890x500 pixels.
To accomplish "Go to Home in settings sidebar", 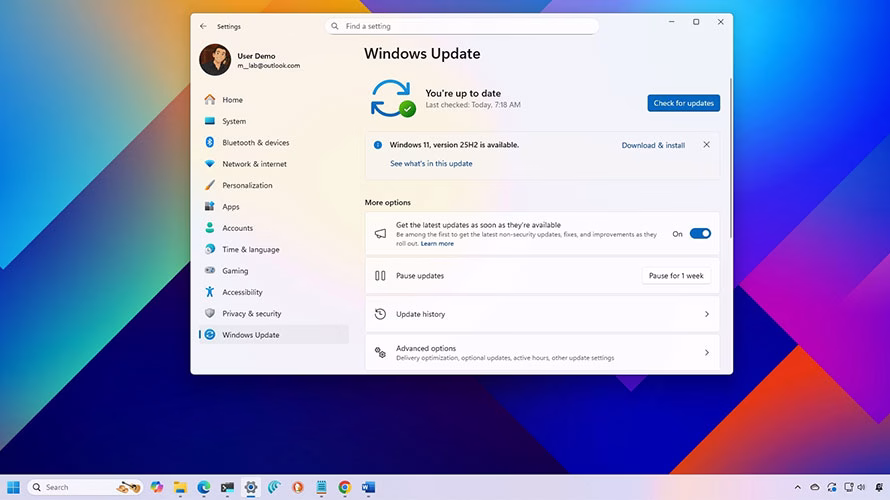I will point(232,100).
